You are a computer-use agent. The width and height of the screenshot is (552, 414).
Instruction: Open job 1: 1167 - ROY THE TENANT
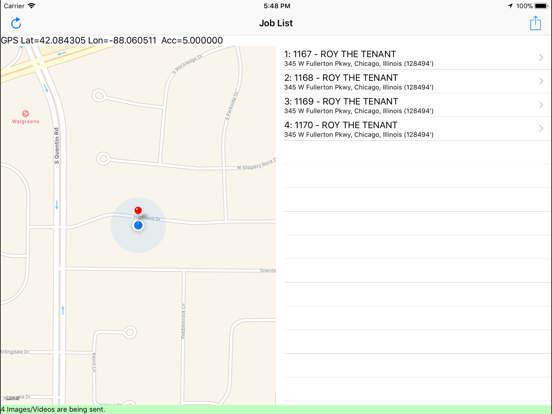(x=417, y=58)
